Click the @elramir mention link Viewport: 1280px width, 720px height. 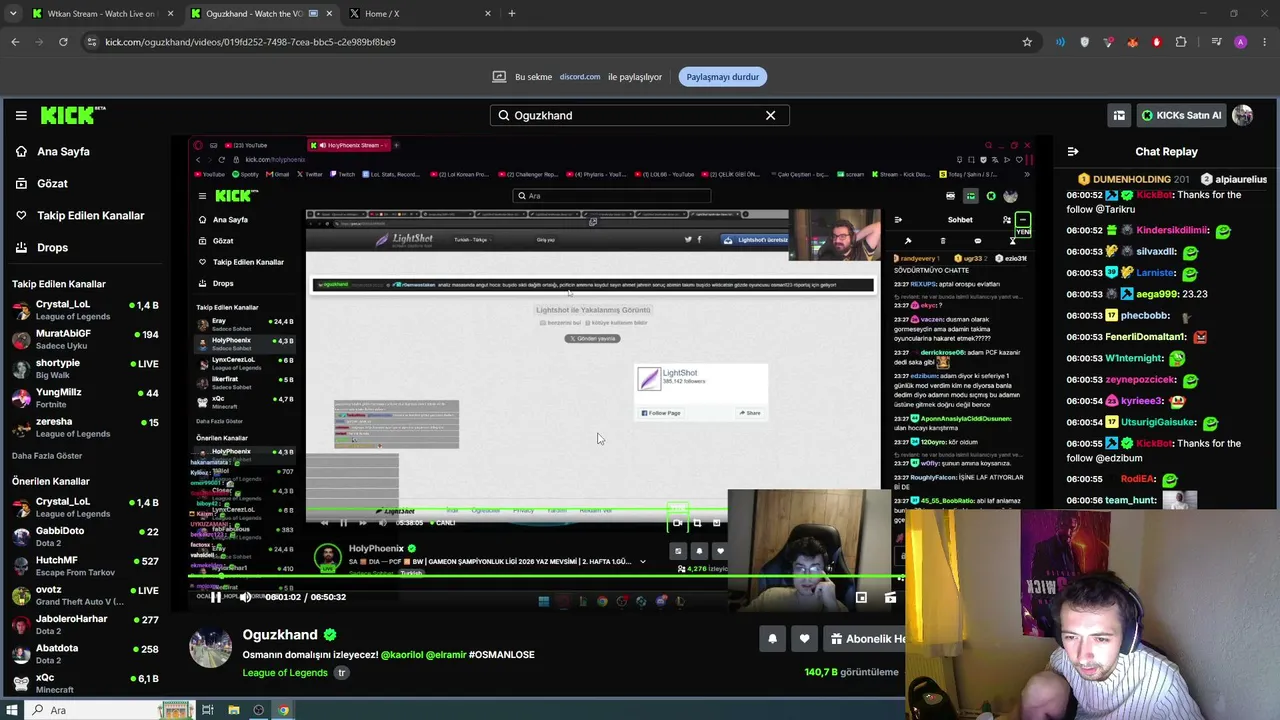click(445, 655)
